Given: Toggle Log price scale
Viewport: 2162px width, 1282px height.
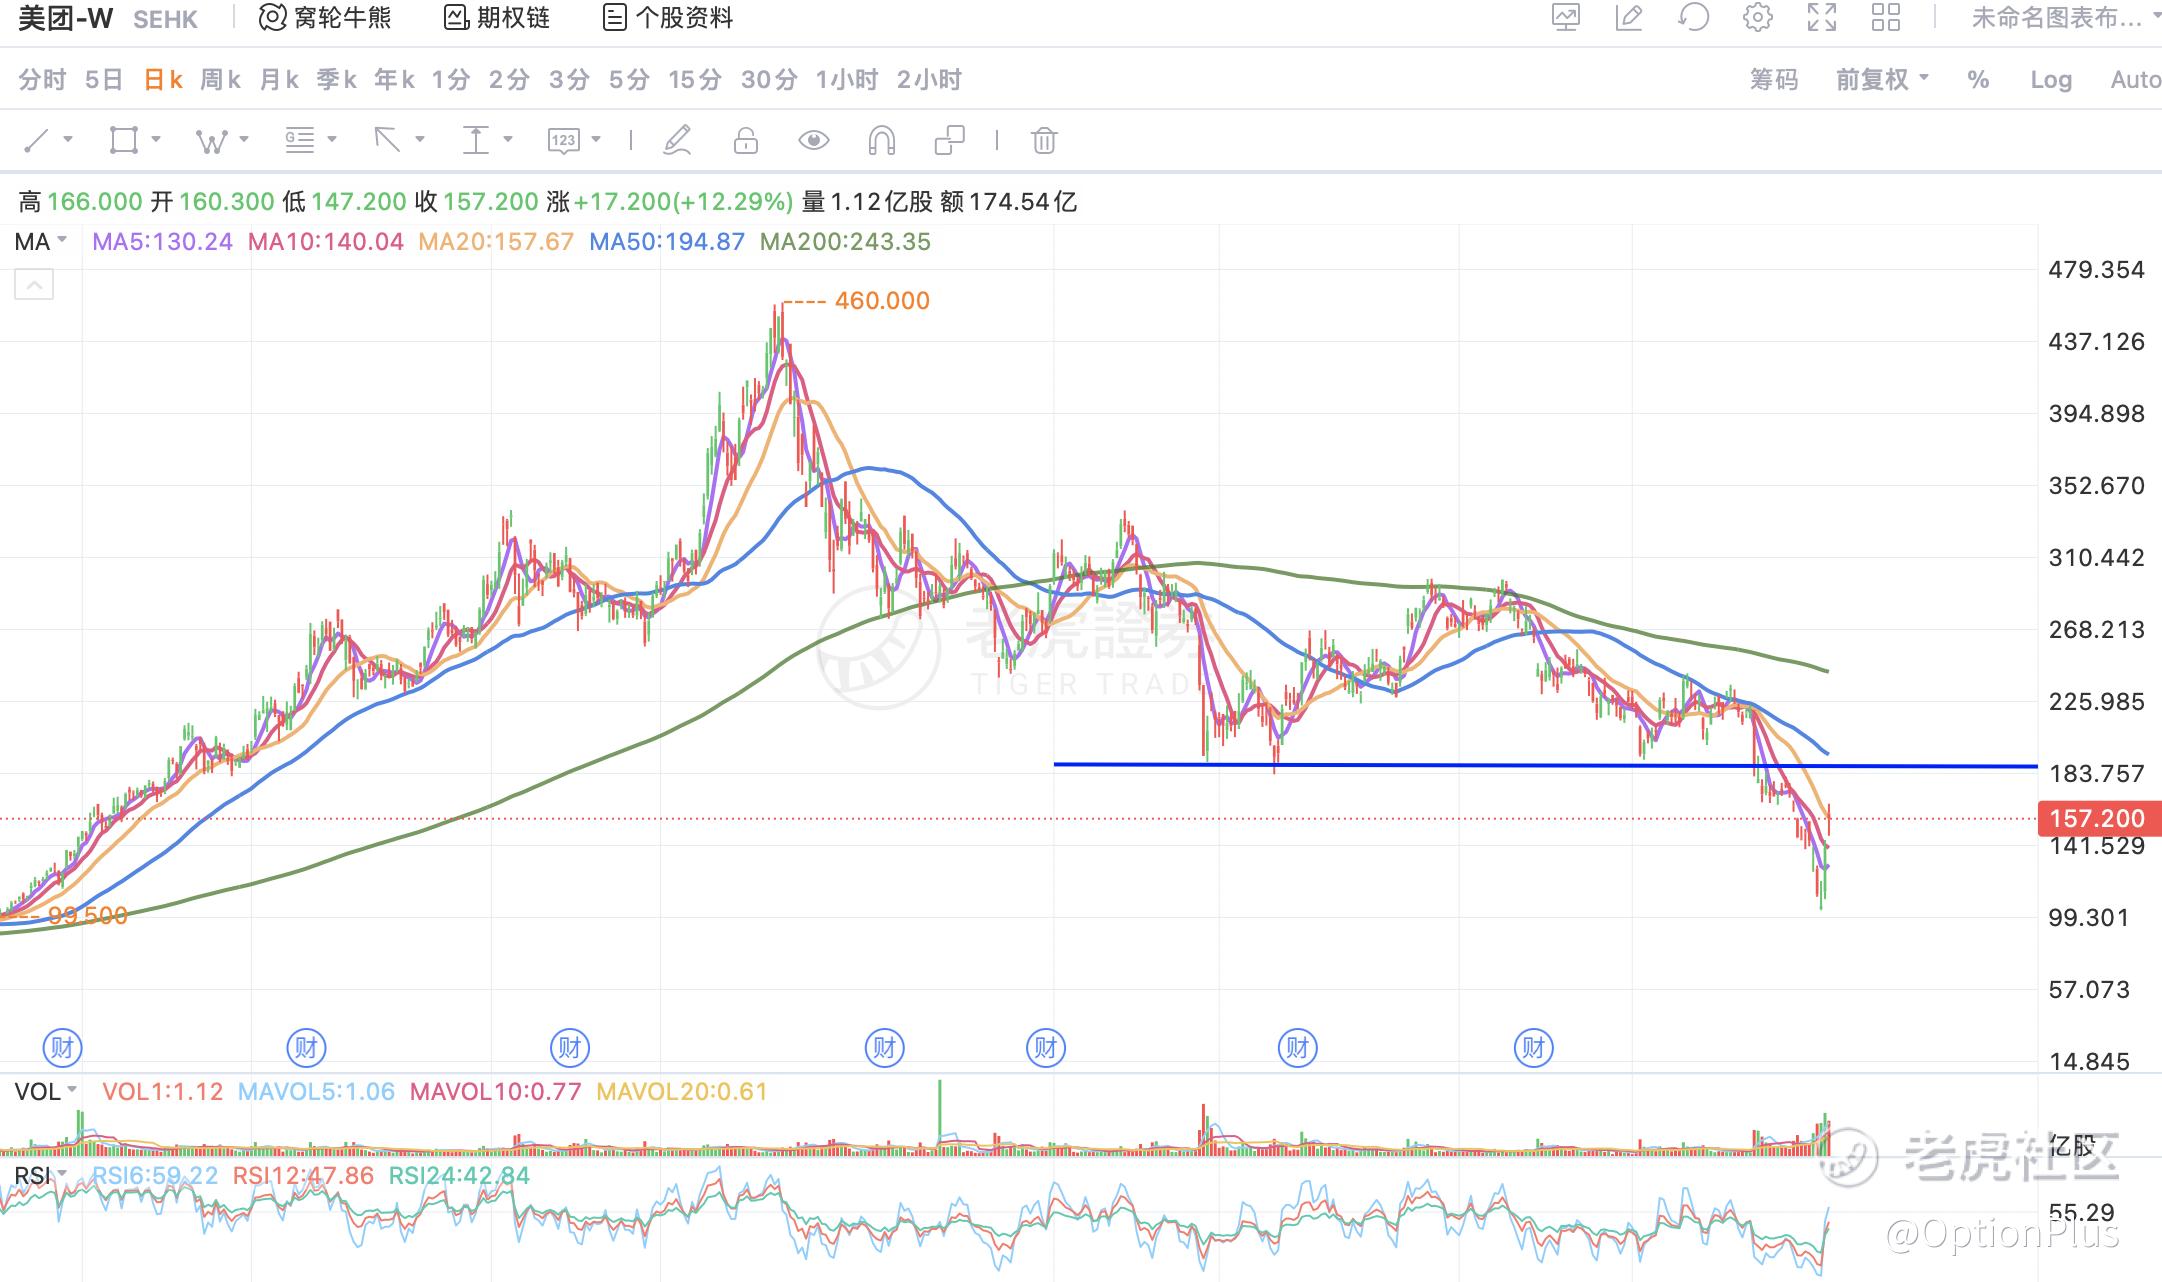Looking at the screenshot, I should click(2051, 80).
